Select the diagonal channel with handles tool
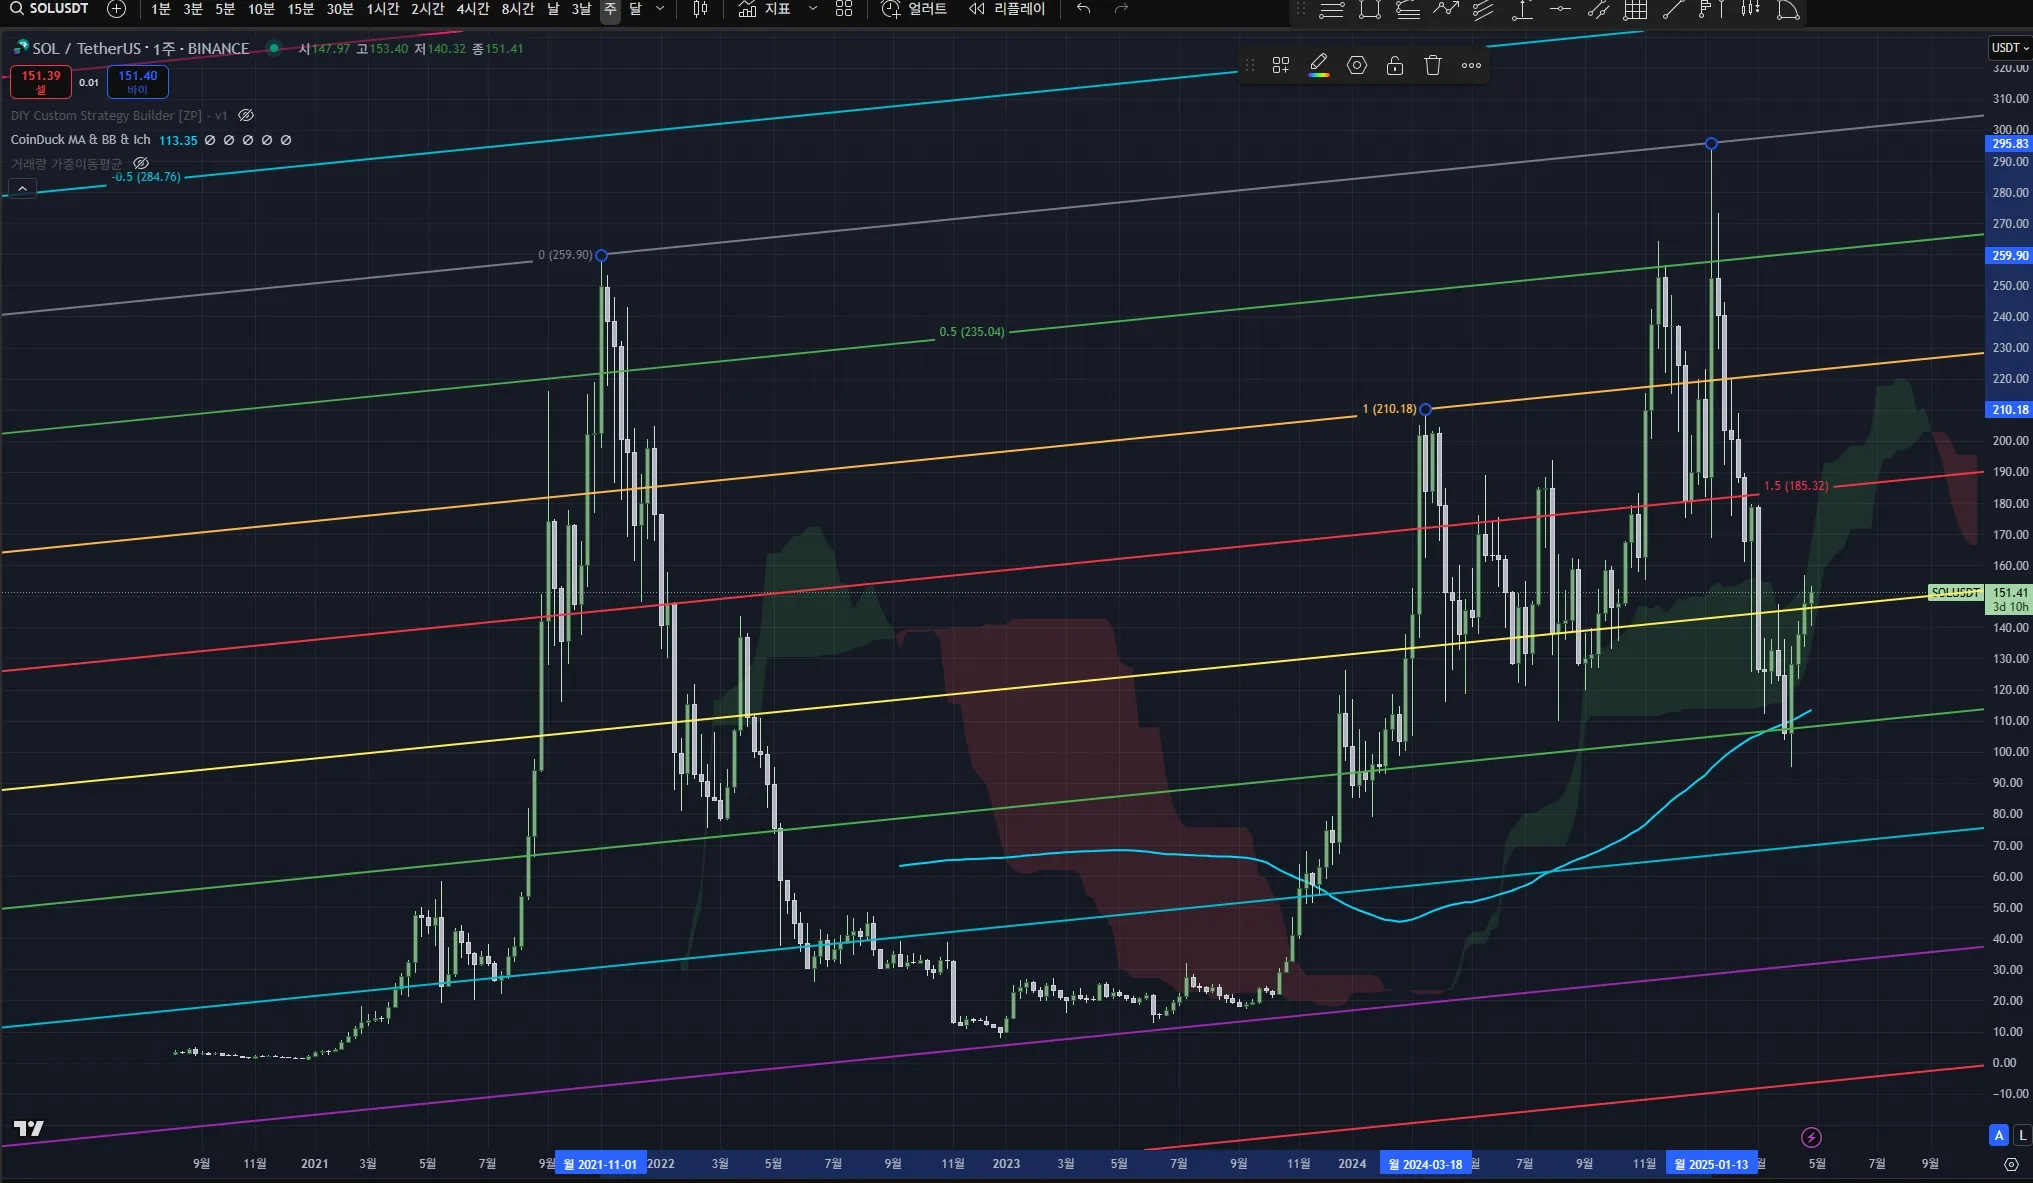The height and width of the screenshot is (1183, 2033). [x=1598, y=10]
